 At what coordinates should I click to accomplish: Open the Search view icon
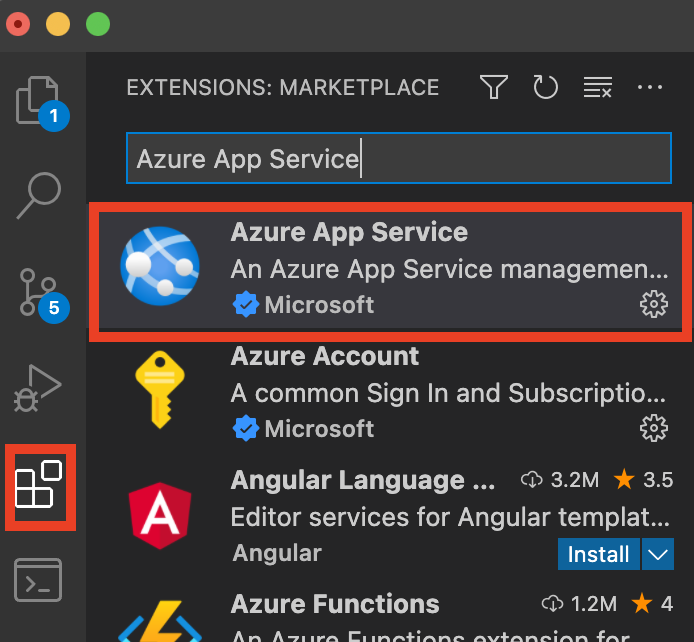[x=40, y=195]
